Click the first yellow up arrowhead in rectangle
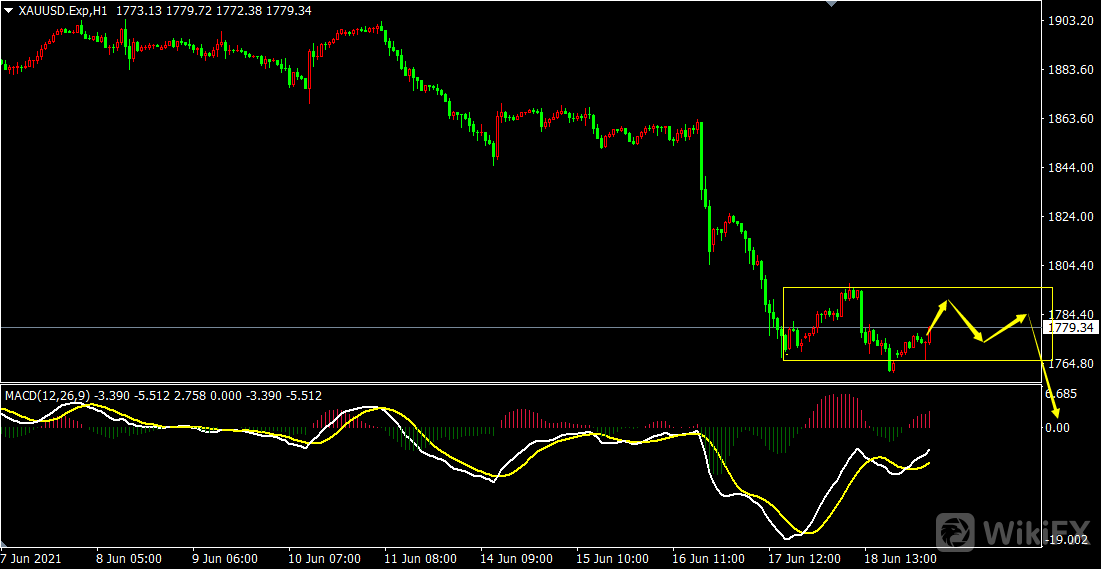The height and width of the screenshot is (569, 1101). click(x=944, y=303)
